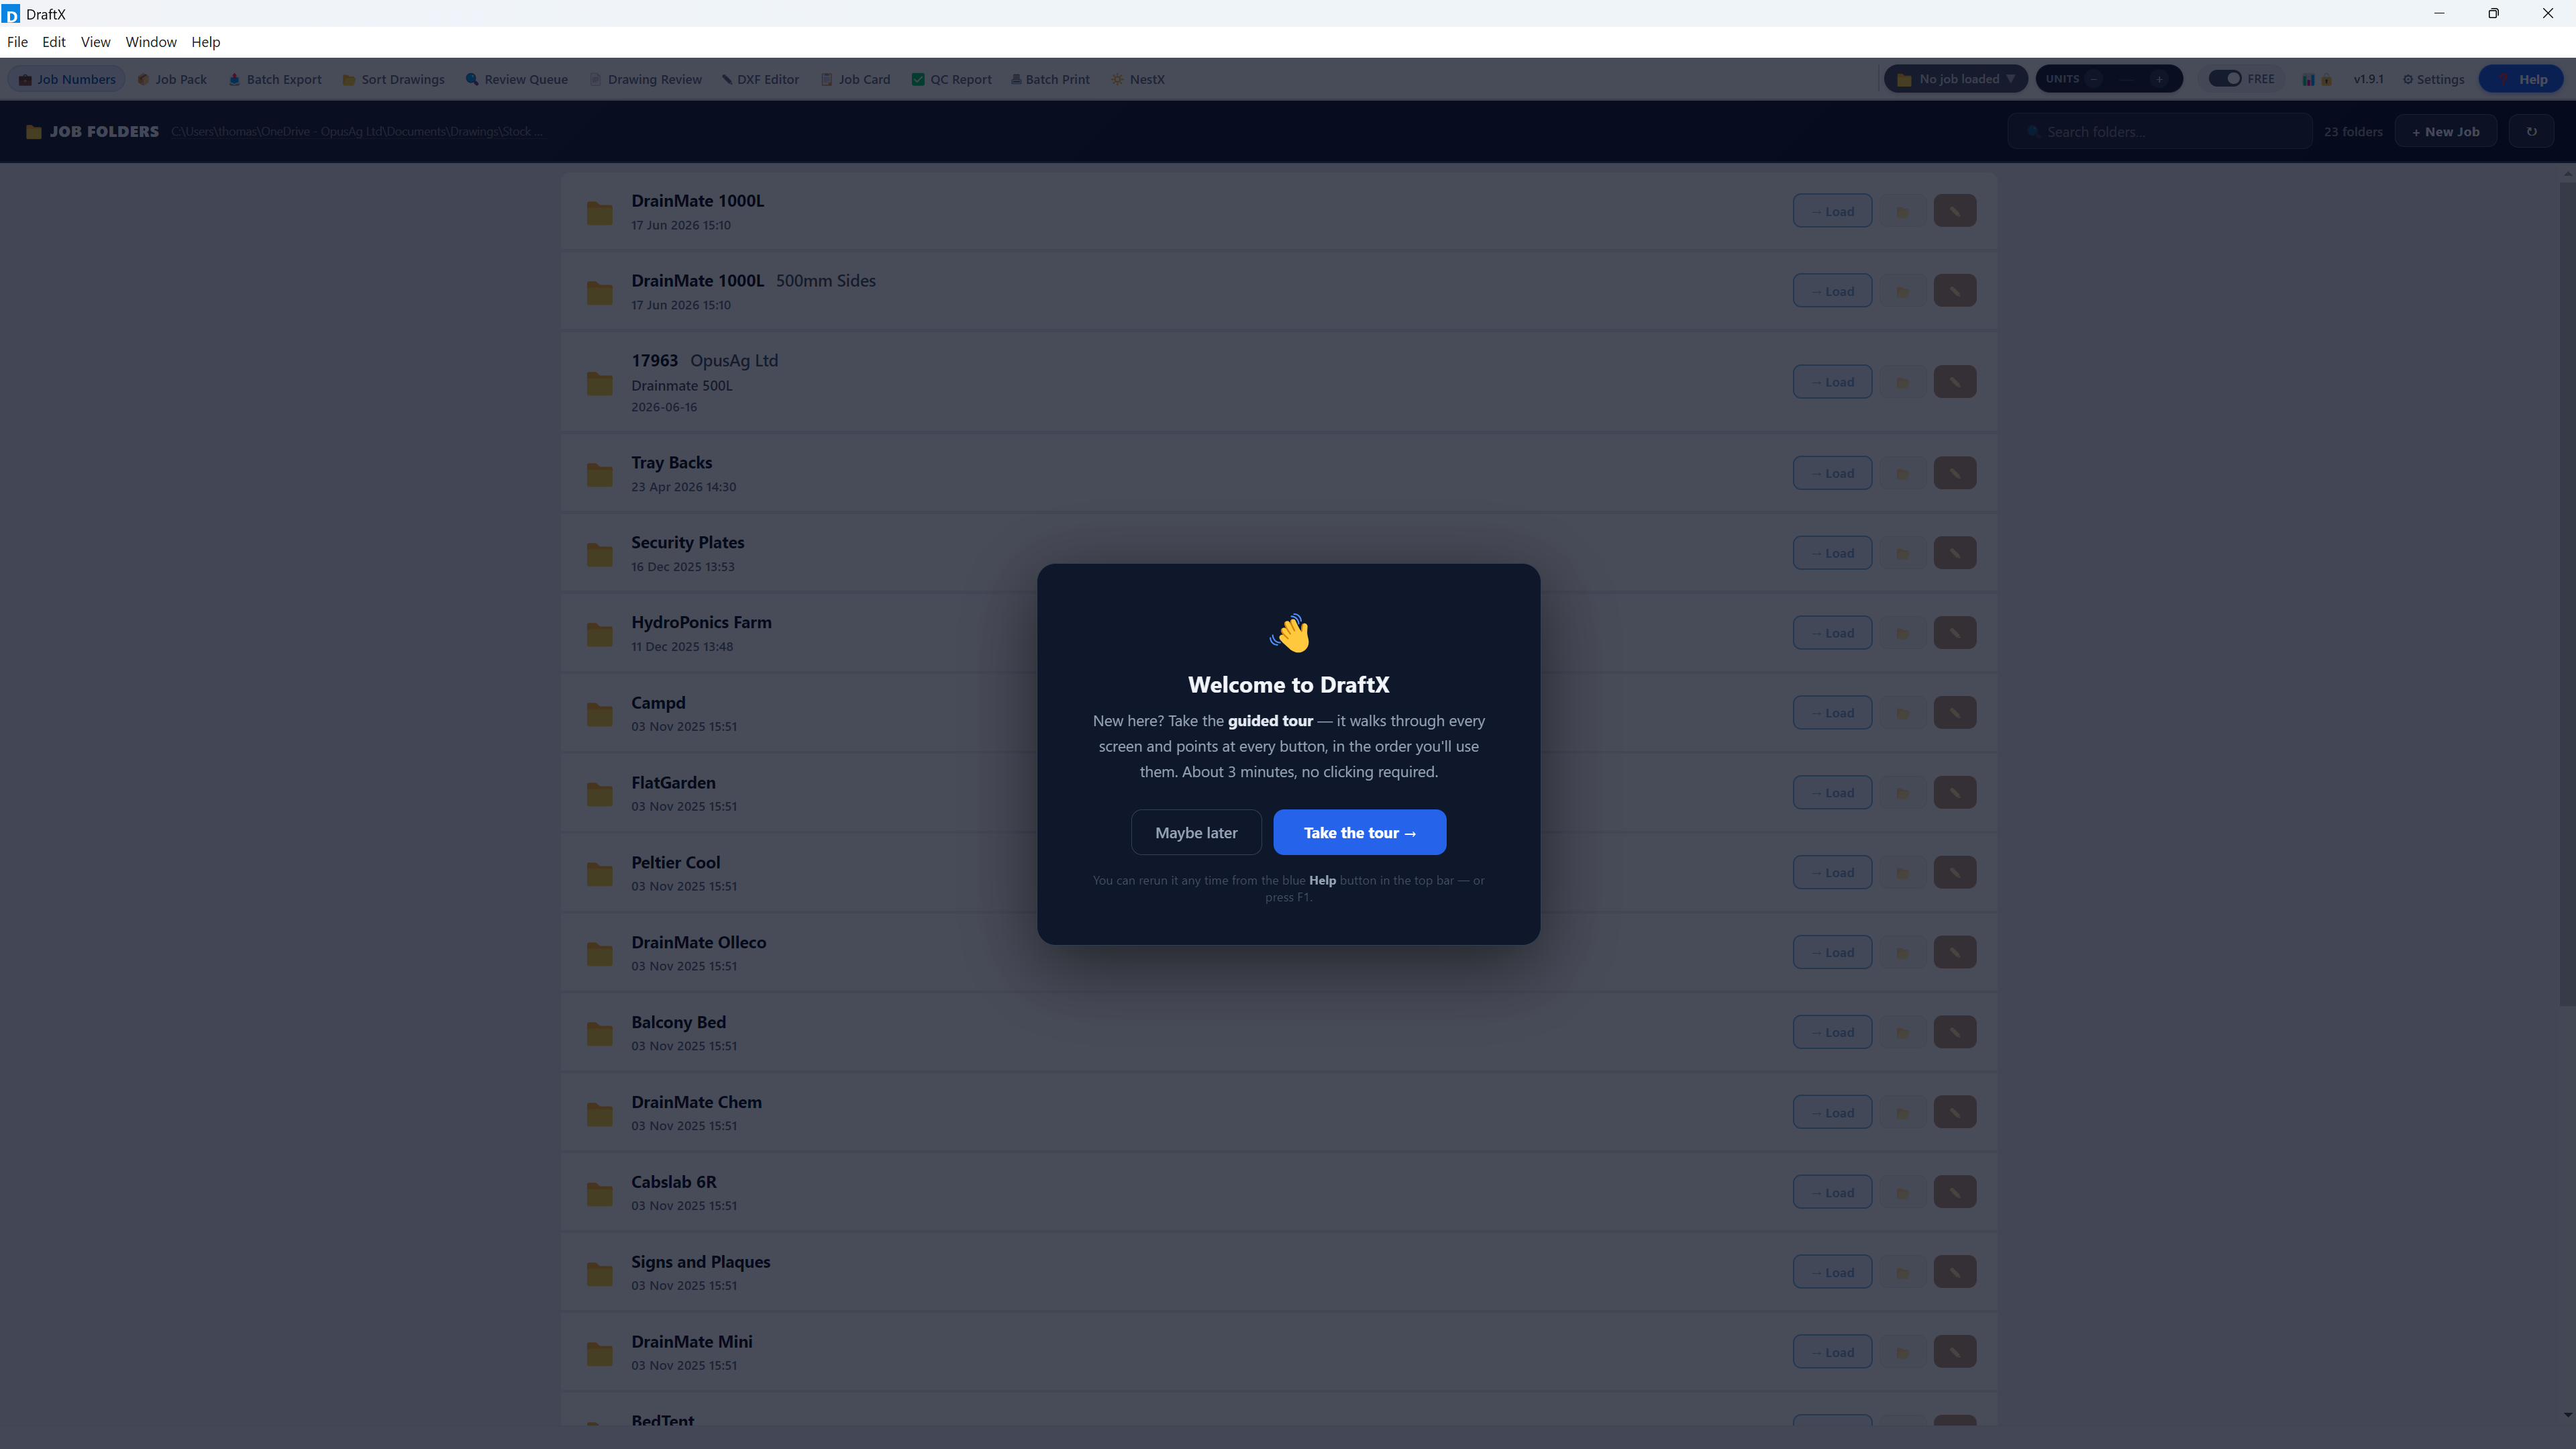Select the HydroPonics Farm folder name

[x=701, y=622]
